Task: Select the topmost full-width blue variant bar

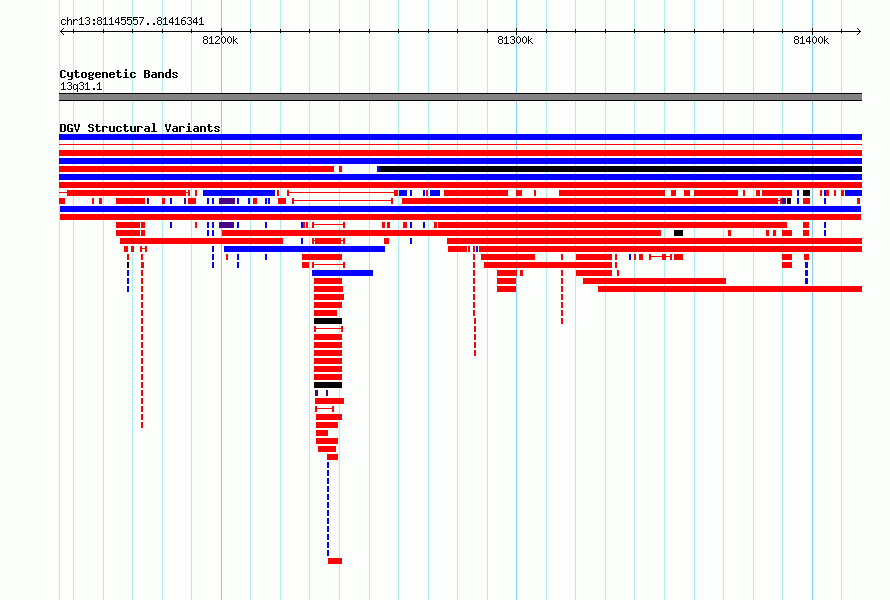Action: (x=460, y=137)
